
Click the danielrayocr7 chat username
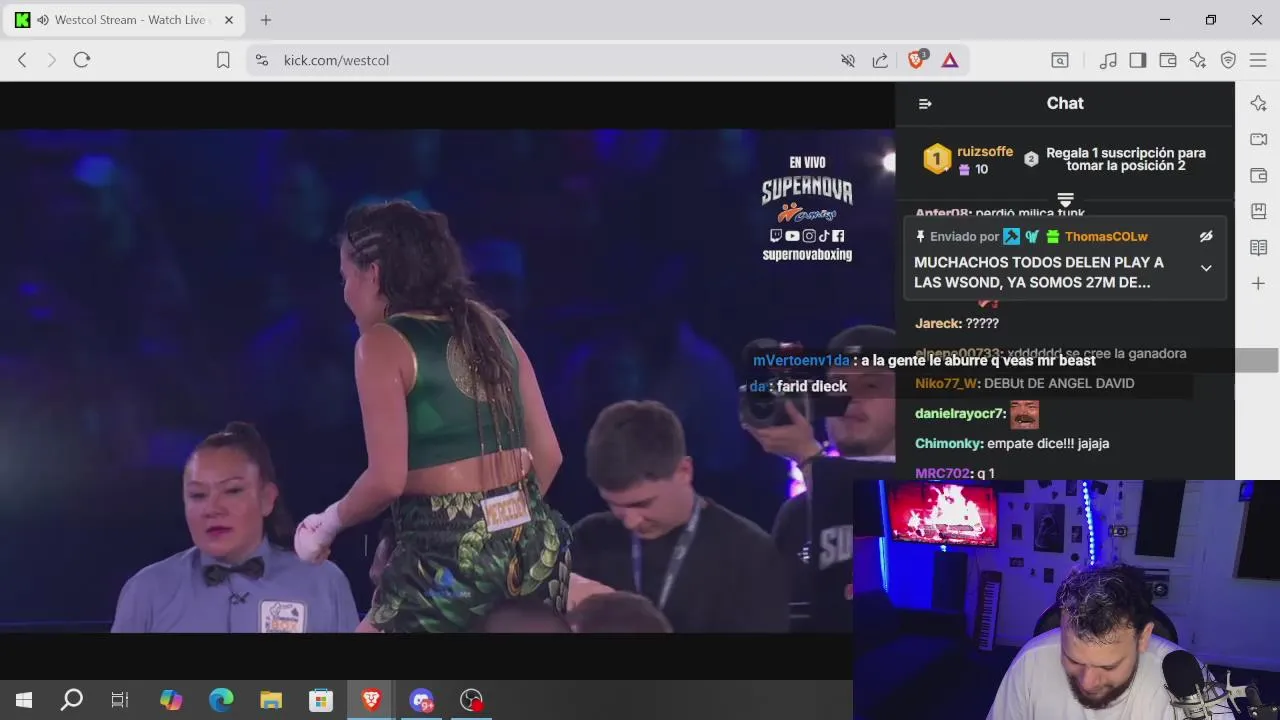tap(960, 413)
